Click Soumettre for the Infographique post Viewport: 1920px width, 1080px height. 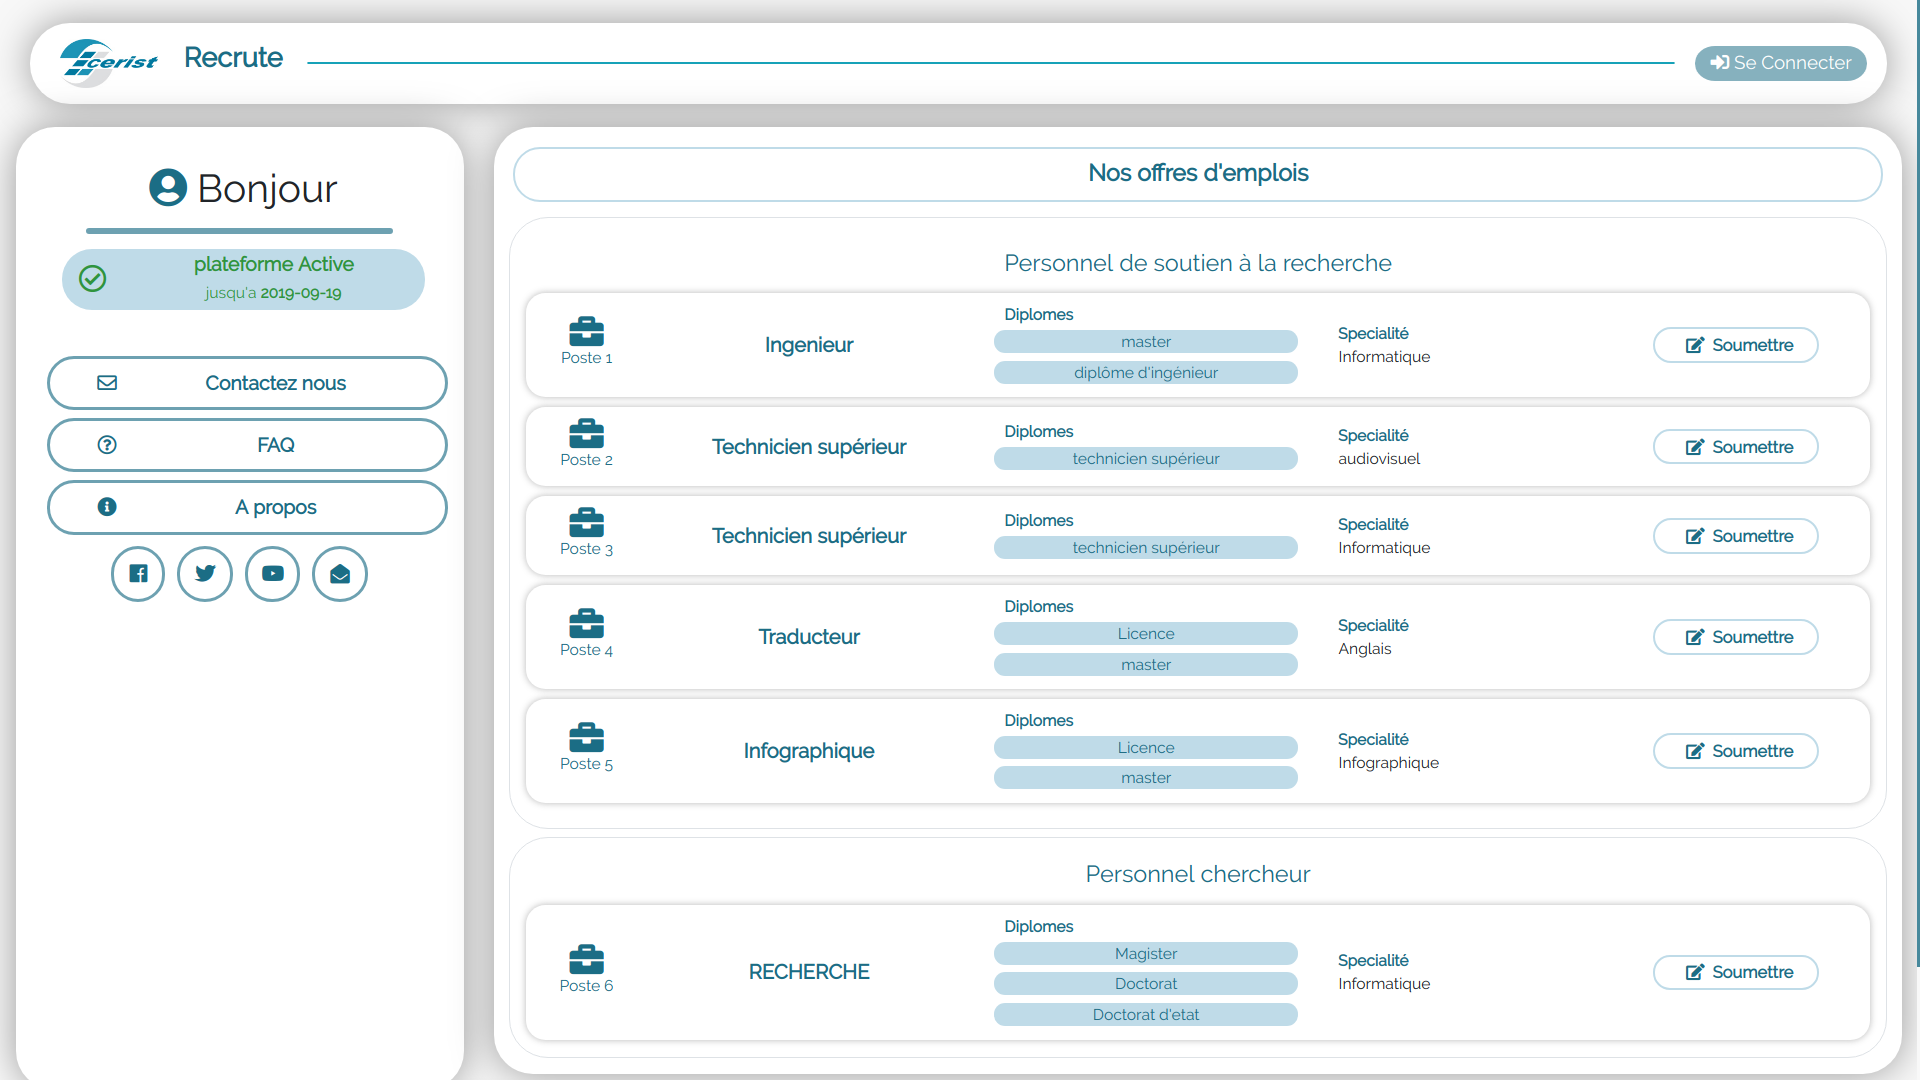[1735, 751]
